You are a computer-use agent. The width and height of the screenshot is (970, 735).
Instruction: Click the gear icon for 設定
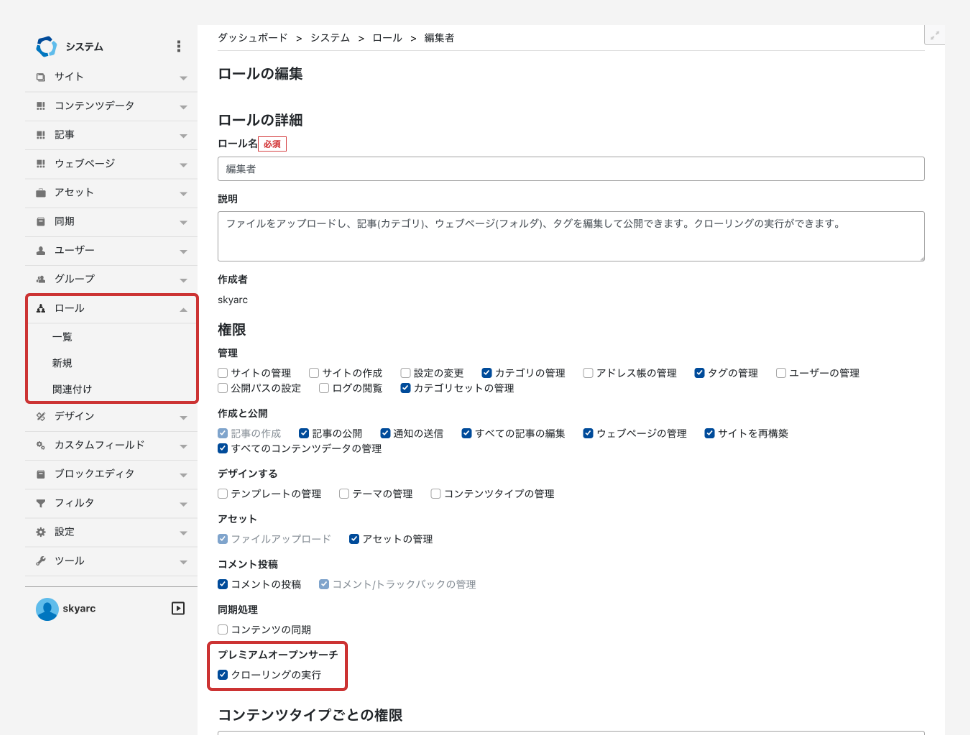point(41,532)
